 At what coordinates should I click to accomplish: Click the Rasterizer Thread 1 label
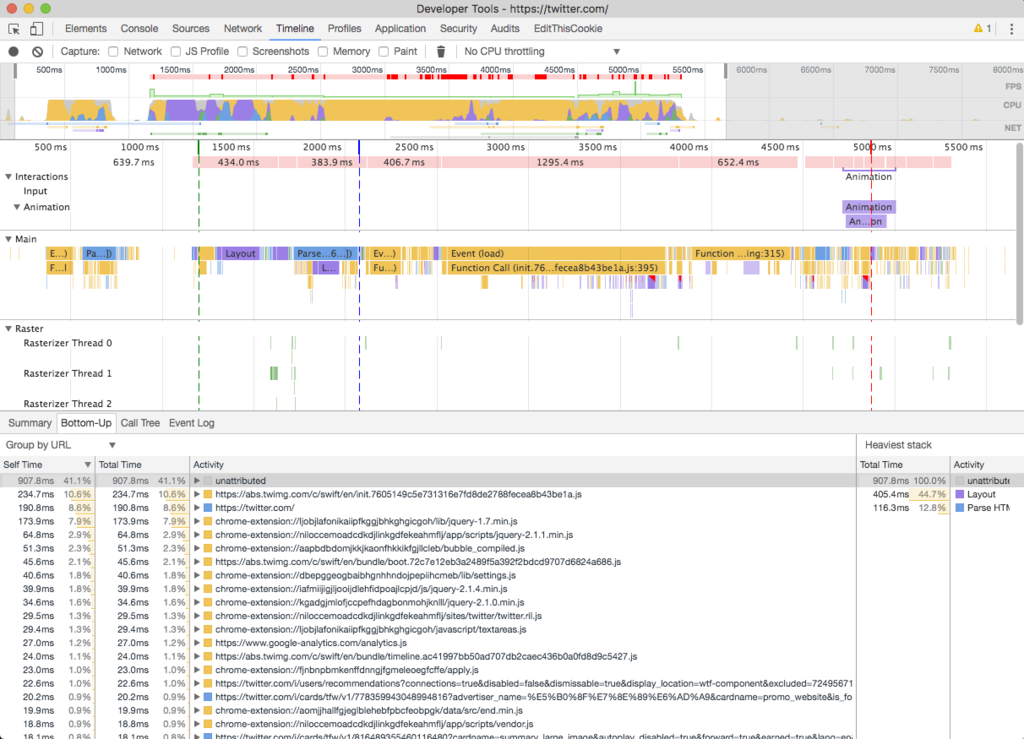pos(68,373)
